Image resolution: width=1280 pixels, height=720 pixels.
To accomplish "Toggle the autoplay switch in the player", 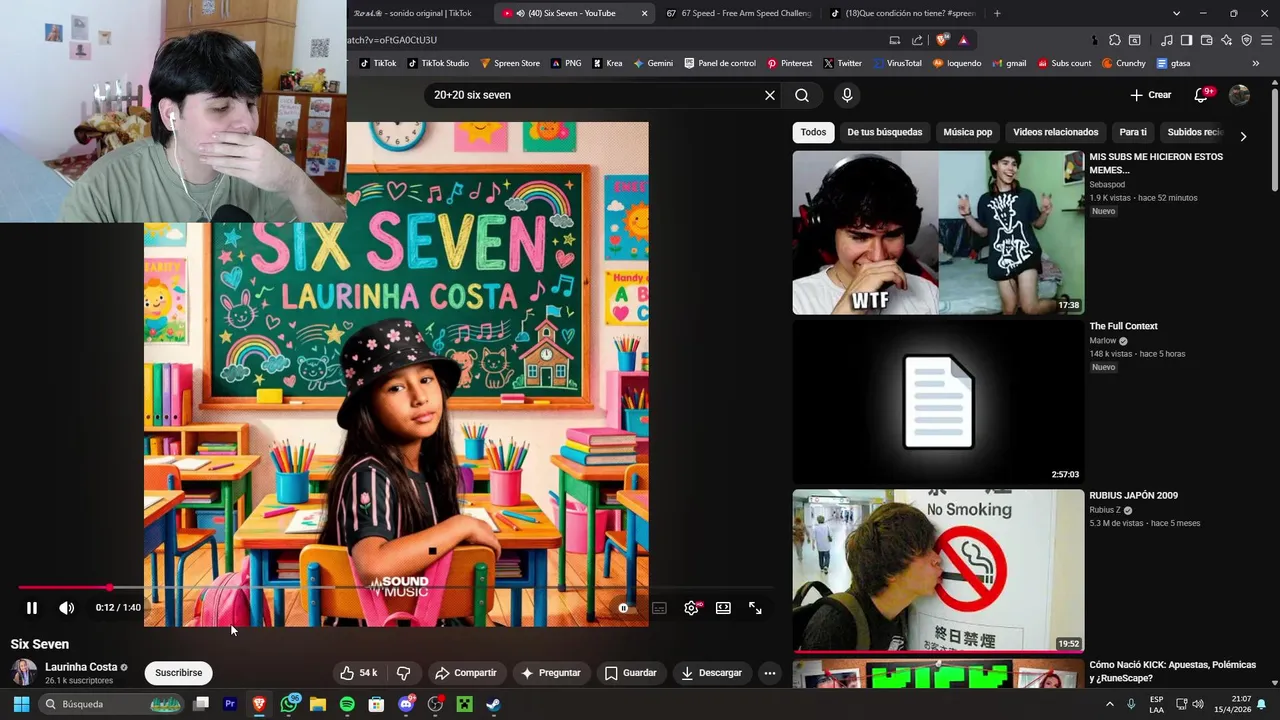I will (623, 608).
